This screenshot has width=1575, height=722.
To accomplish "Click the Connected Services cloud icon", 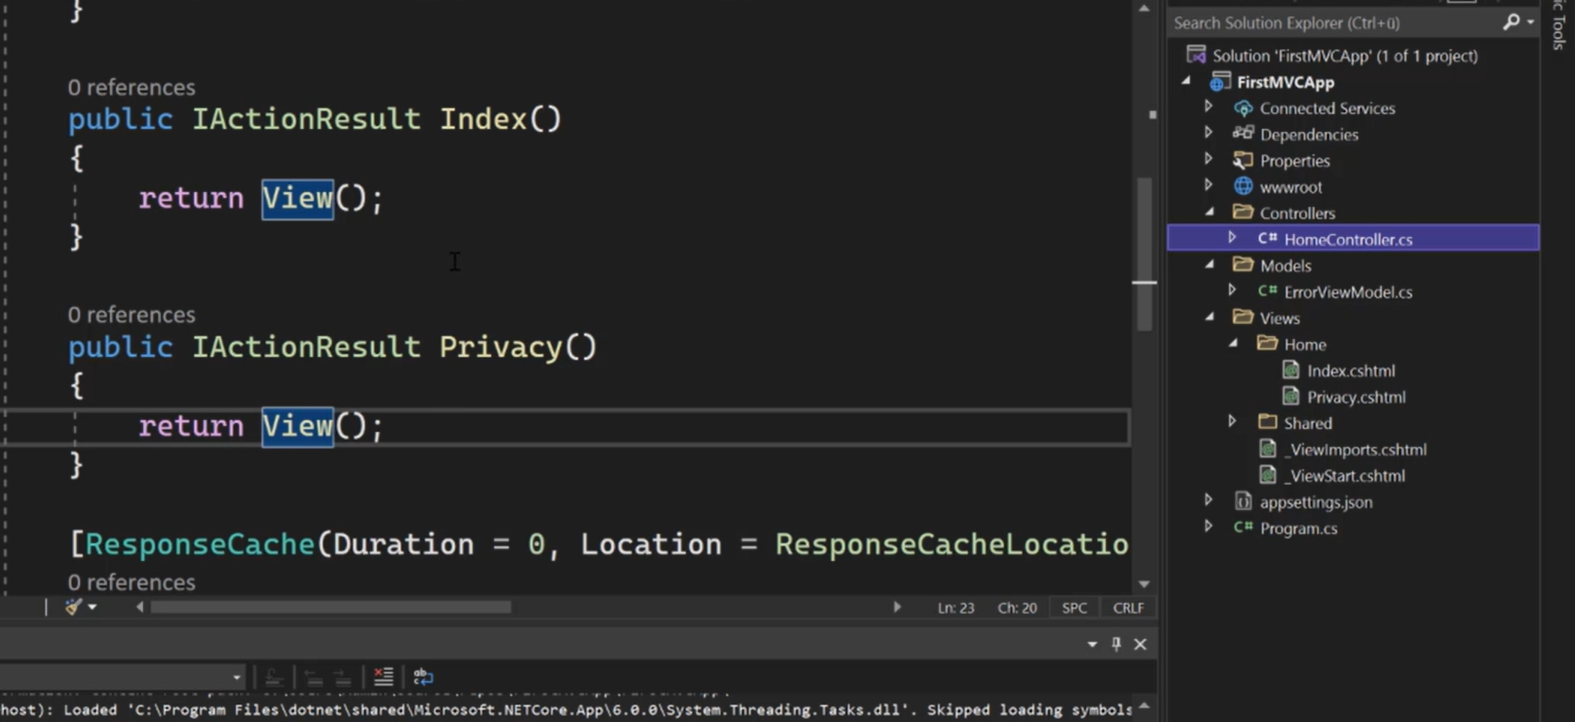I will [1243, 108].
